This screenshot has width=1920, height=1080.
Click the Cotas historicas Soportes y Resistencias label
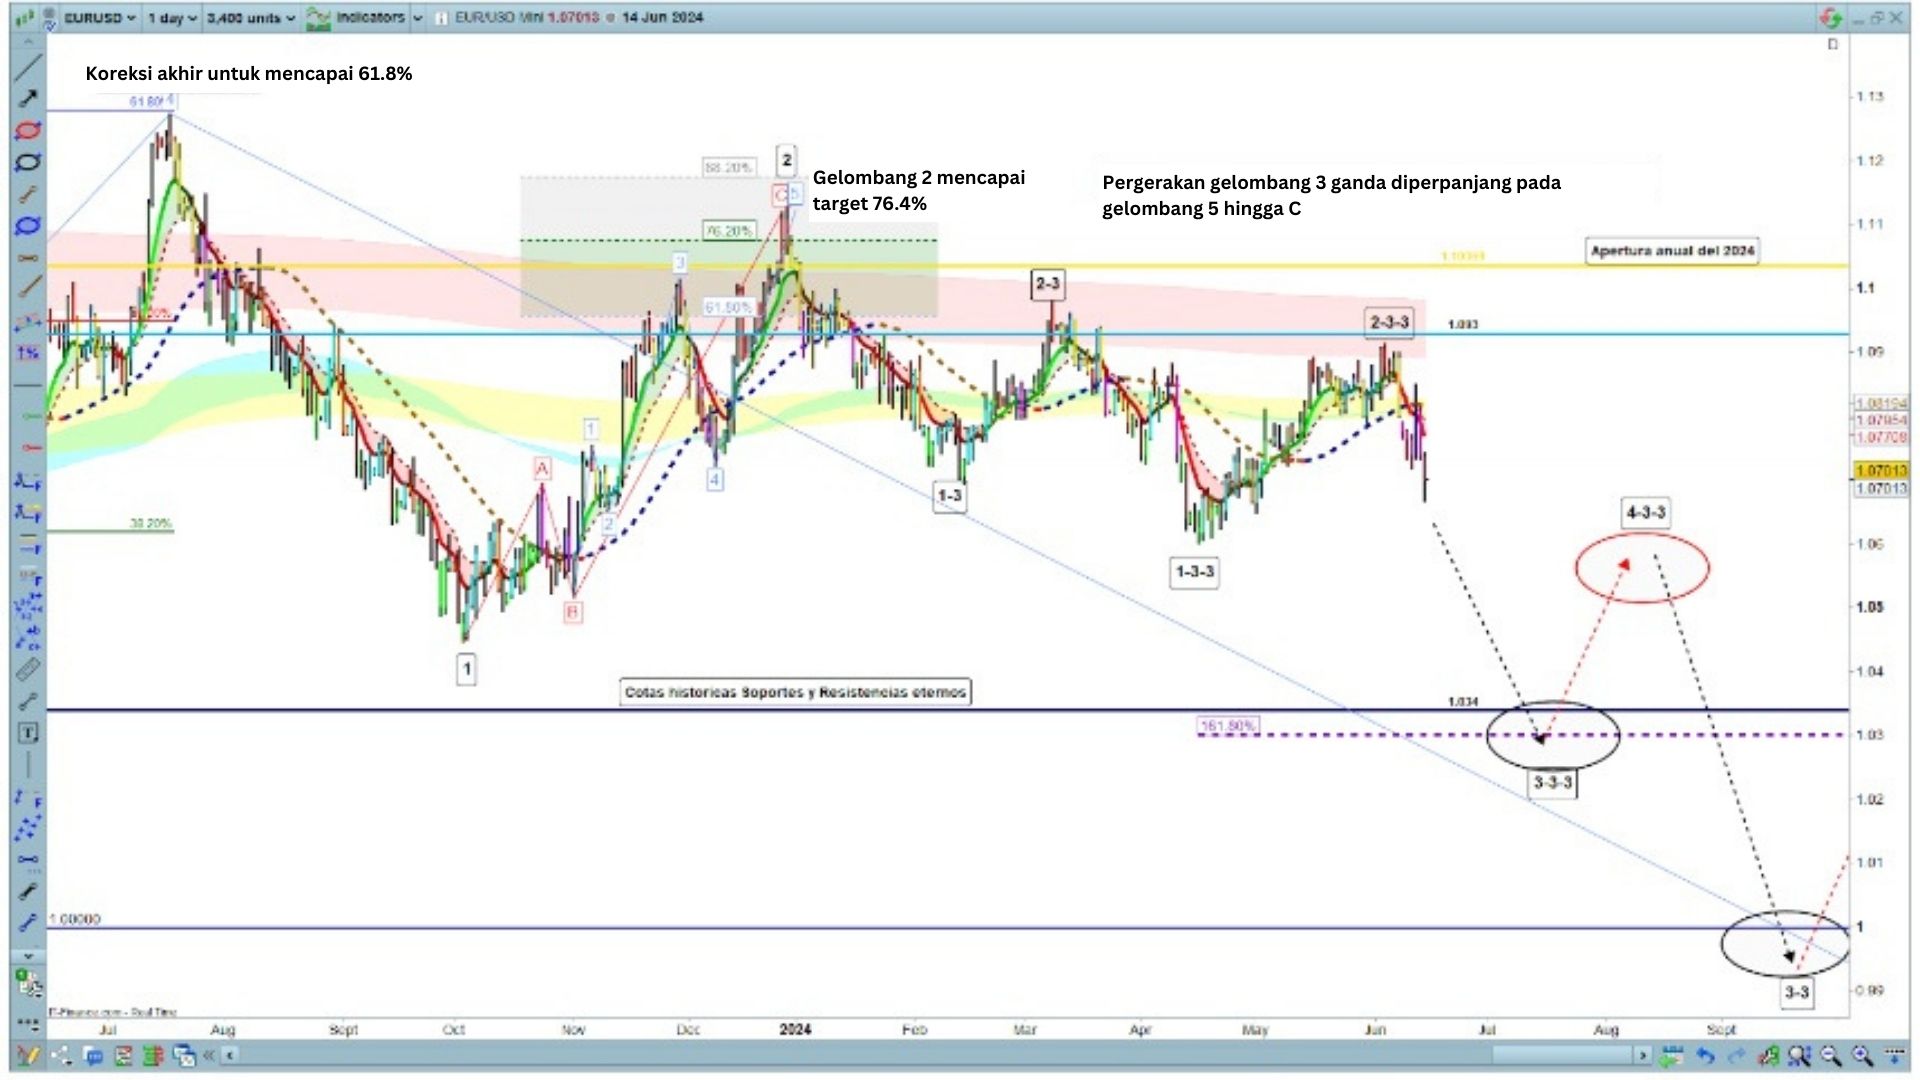pos(795,692)
